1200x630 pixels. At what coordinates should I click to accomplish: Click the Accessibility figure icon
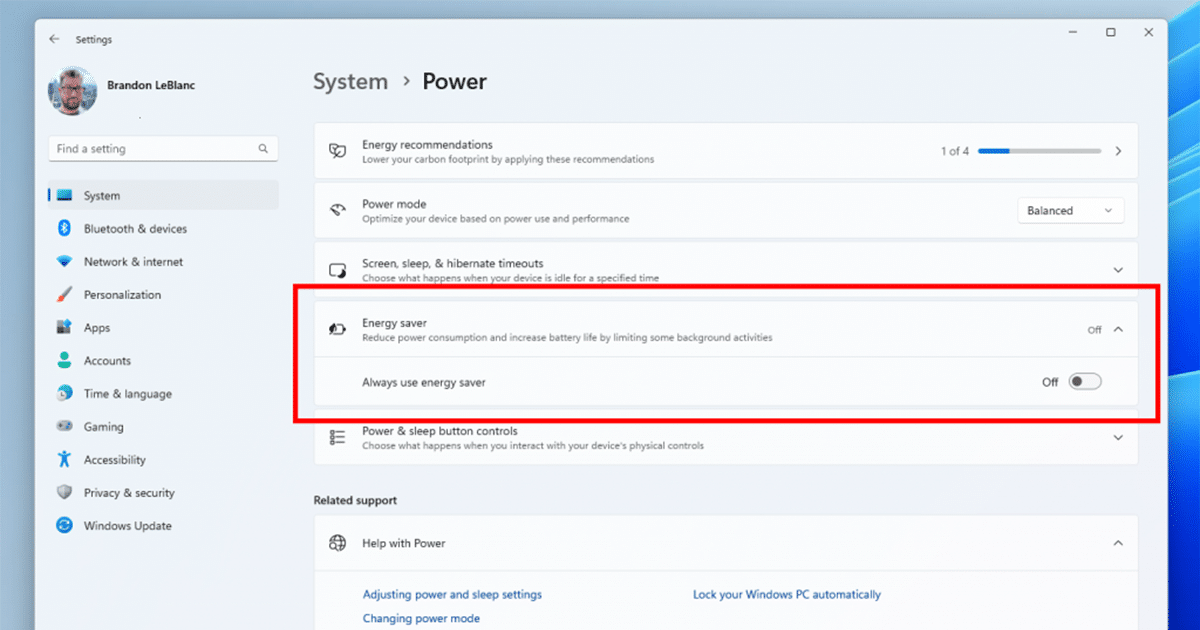(64, 460)
